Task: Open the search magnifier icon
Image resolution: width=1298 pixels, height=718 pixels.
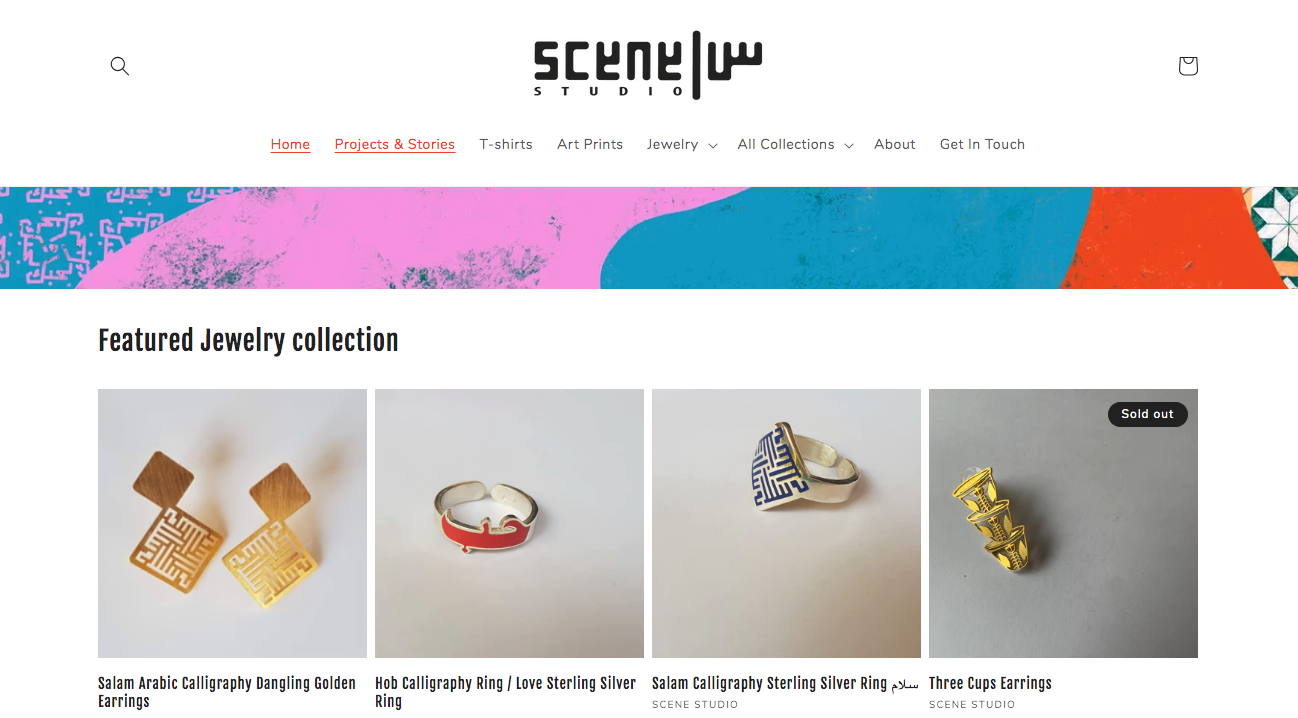Action: tap(120, 66)
